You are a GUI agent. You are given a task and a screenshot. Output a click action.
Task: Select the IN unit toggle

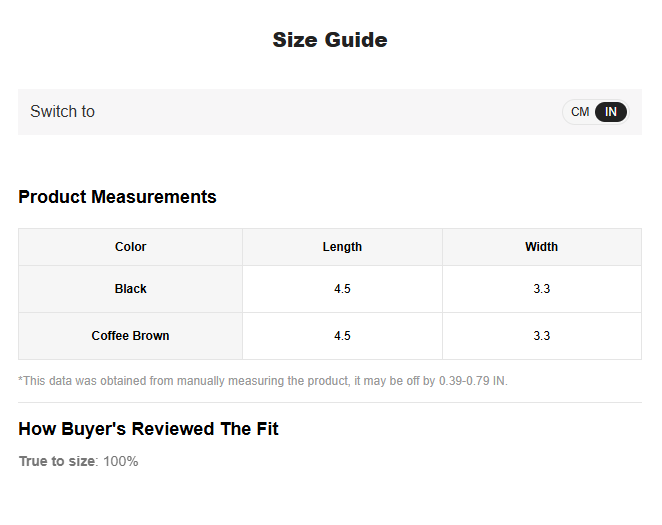(610, 112)
